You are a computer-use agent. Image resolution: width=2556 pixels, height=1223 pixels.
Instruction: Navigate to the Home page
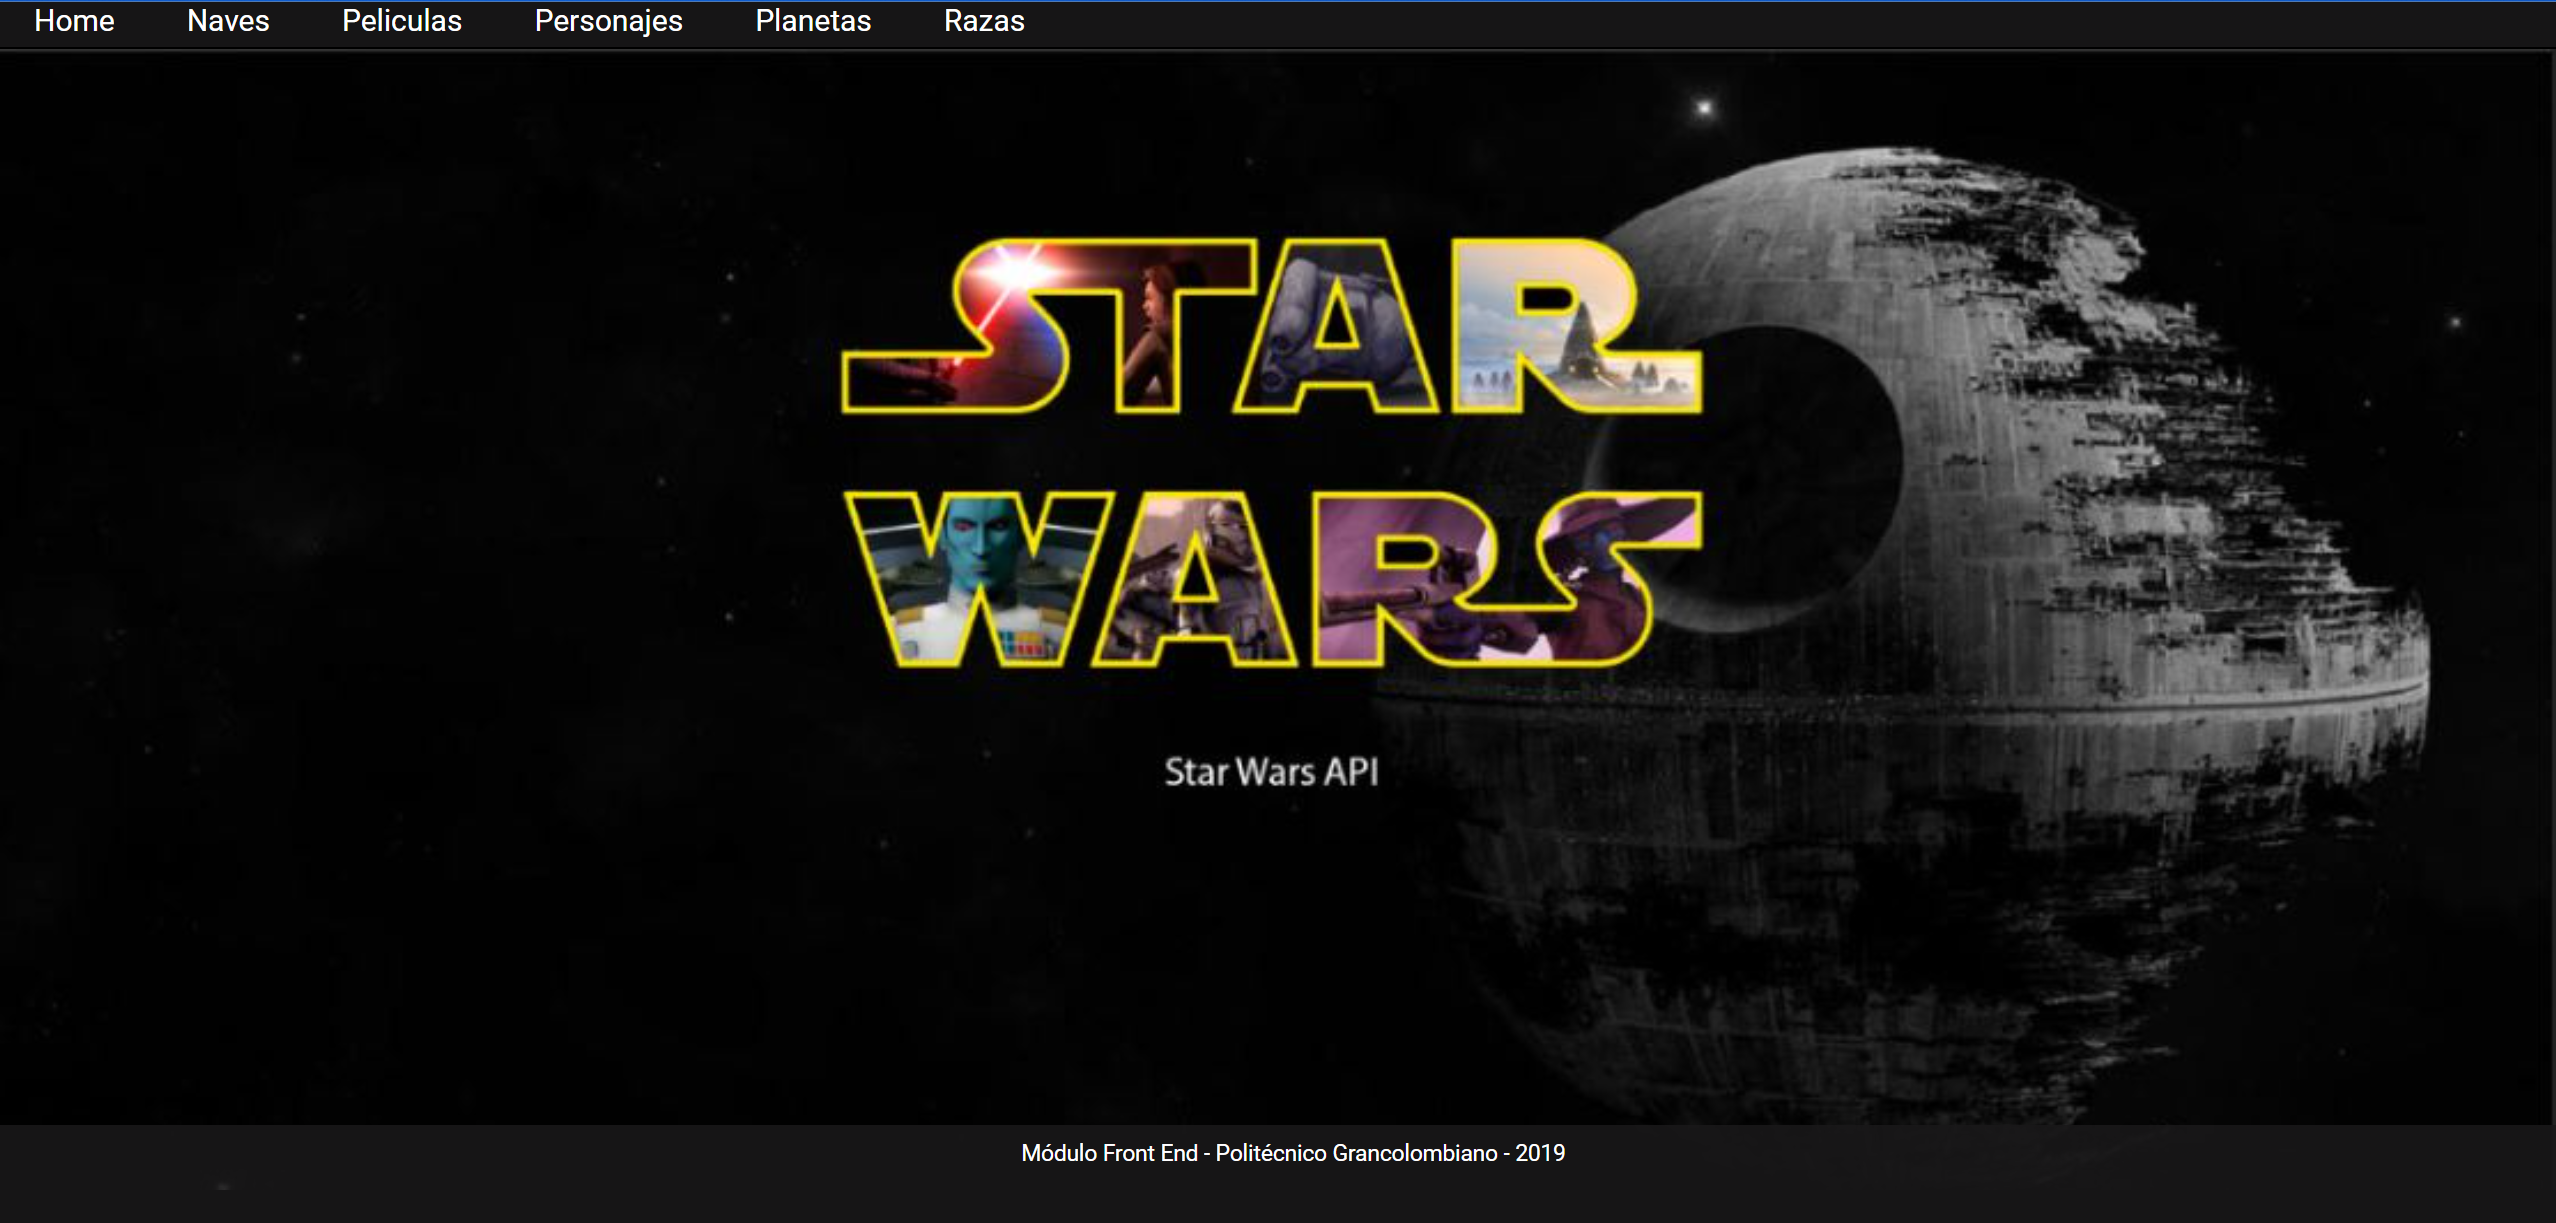coord(74,21)
